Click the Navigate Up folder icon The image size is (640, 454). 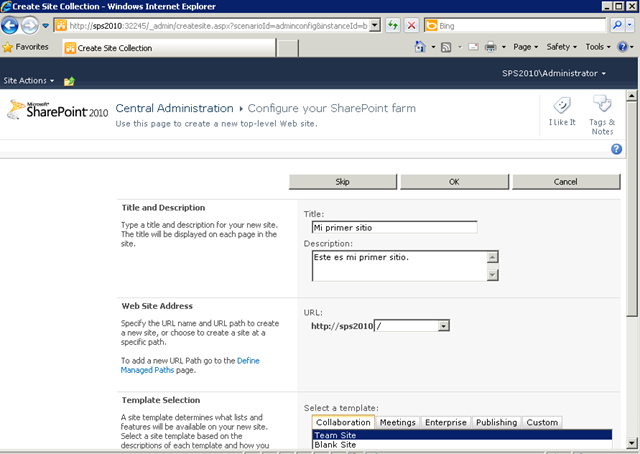click(69, 80)
